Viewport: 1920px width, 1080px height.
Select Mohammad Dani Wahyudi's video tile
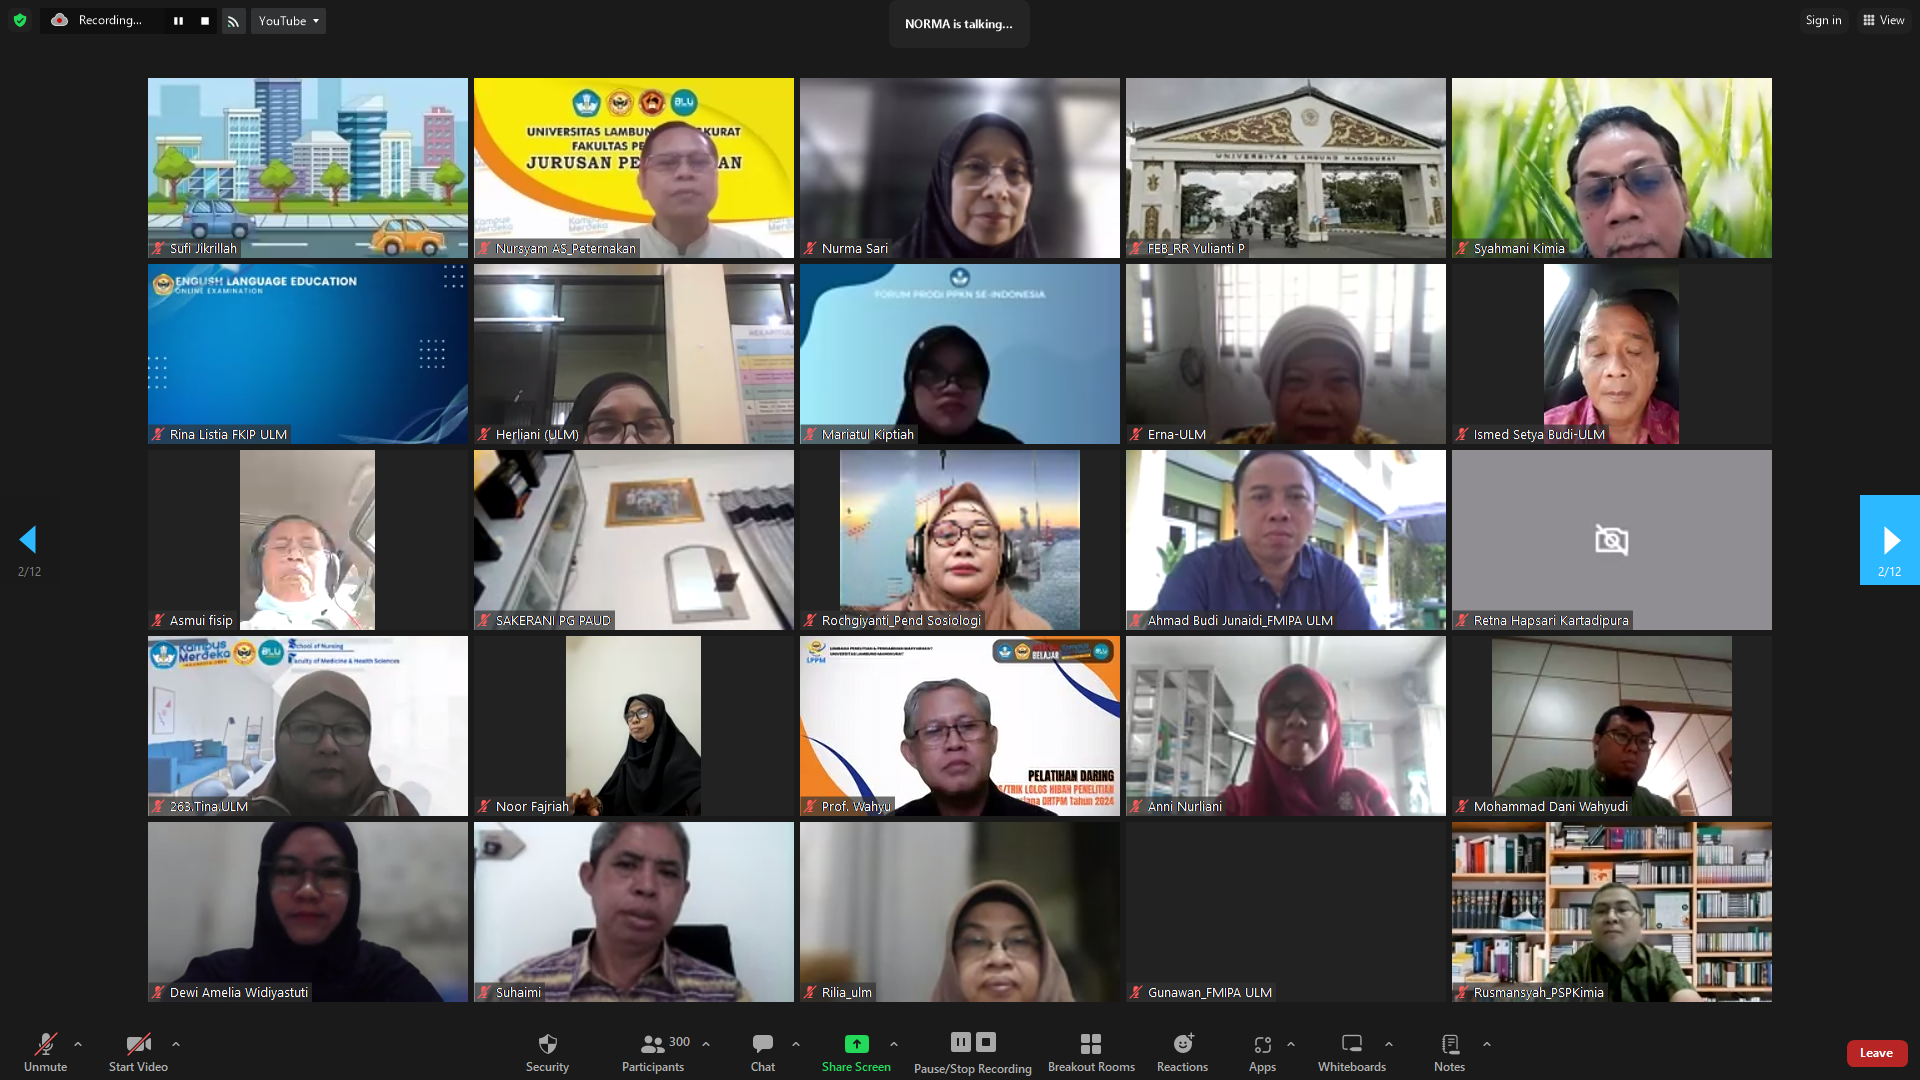(1612, 726)
